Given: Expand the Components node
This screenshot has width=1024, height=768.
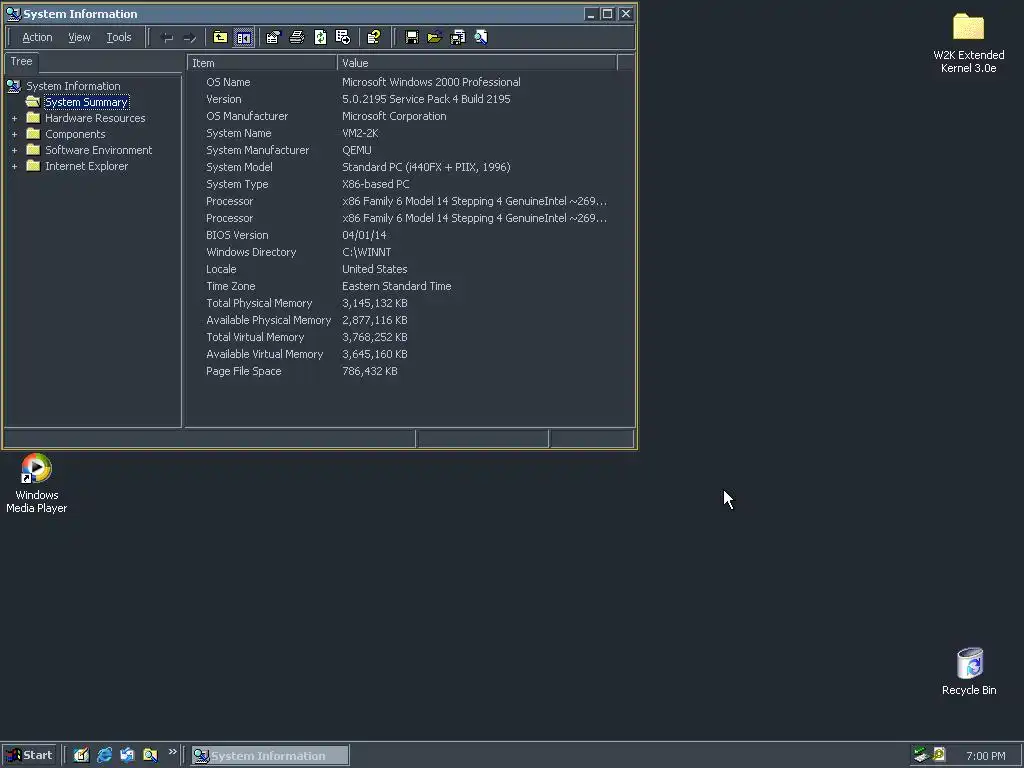Looking at the screenshot, I should pos(14,134).
